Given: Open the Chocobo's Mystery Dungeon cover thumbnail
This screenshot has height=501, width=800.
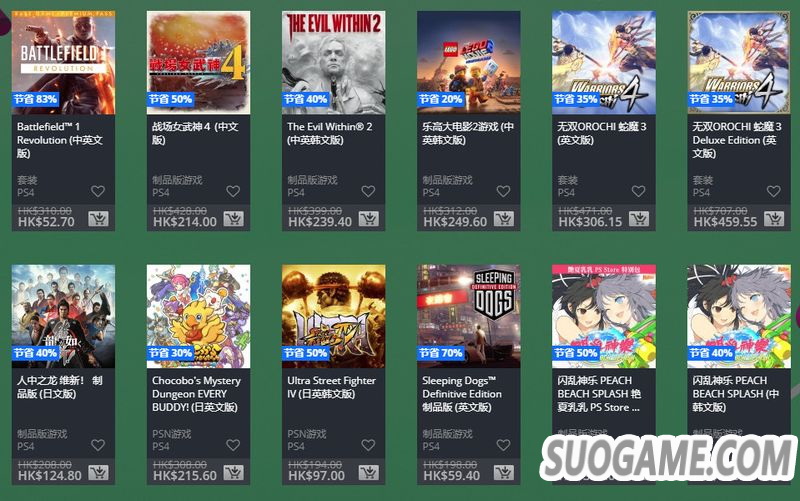Looking at the screenshot, I should click(198, 316).
